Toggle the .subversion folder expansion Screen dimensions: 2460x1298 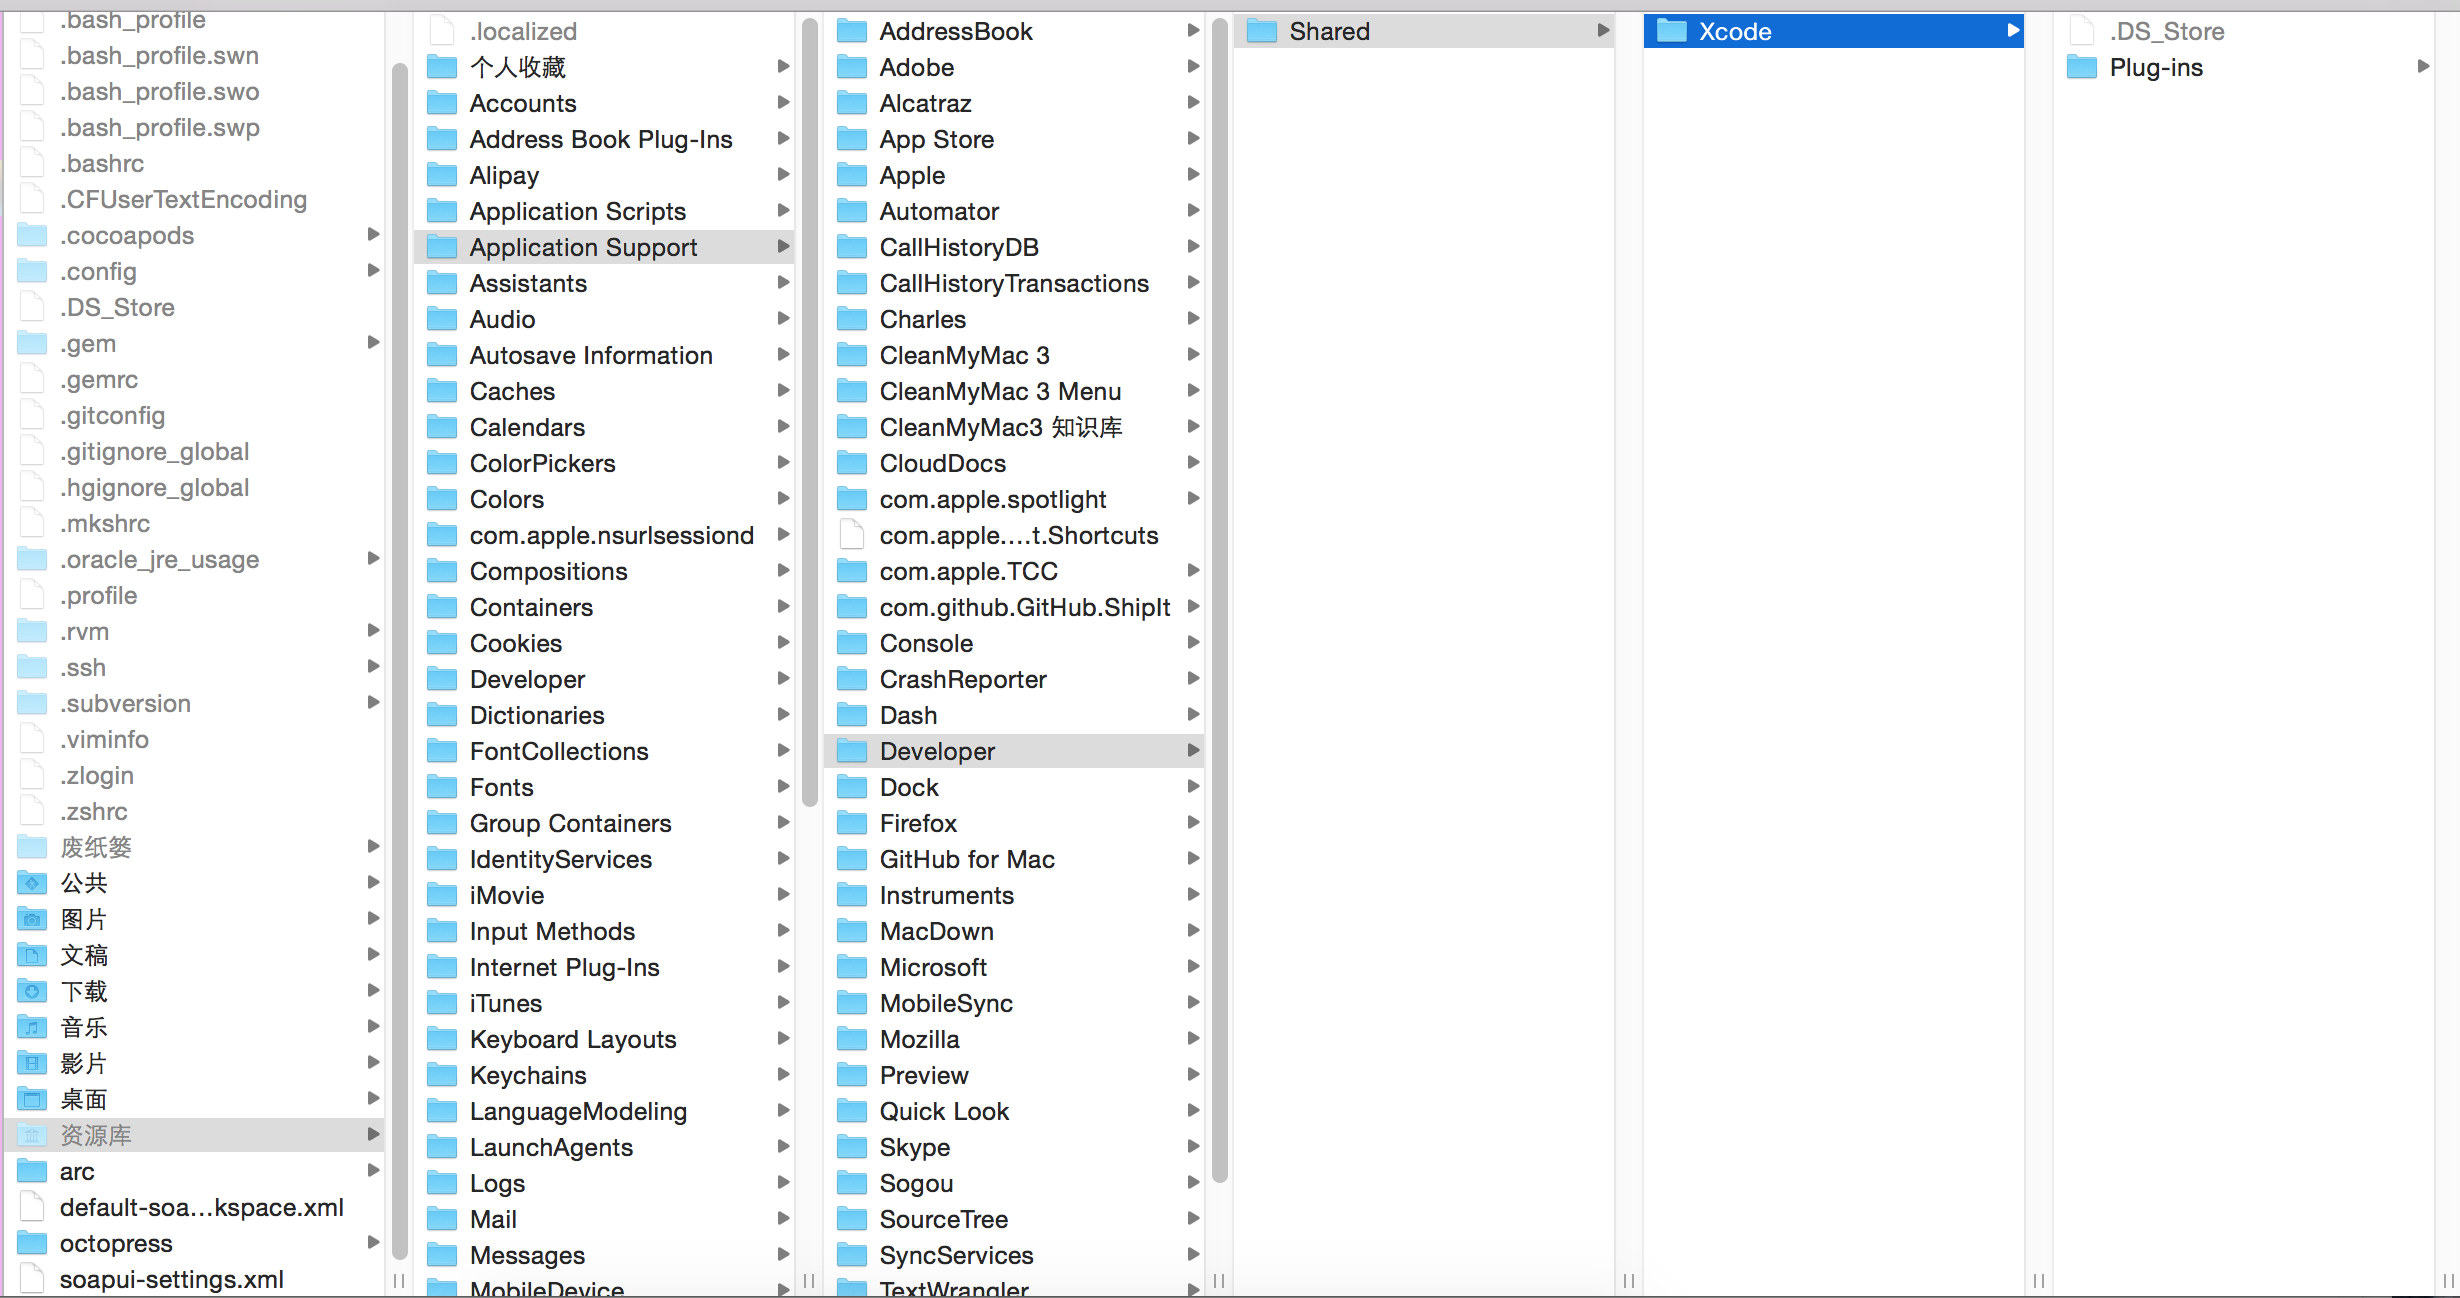(x=373, y=703)
